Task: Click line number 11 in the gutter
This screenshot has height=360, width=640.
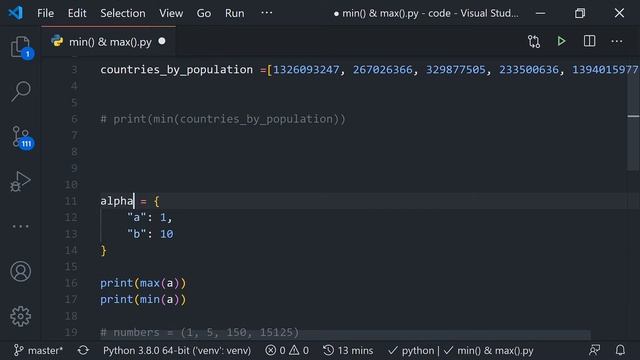Action: click(x=71, y=201)
